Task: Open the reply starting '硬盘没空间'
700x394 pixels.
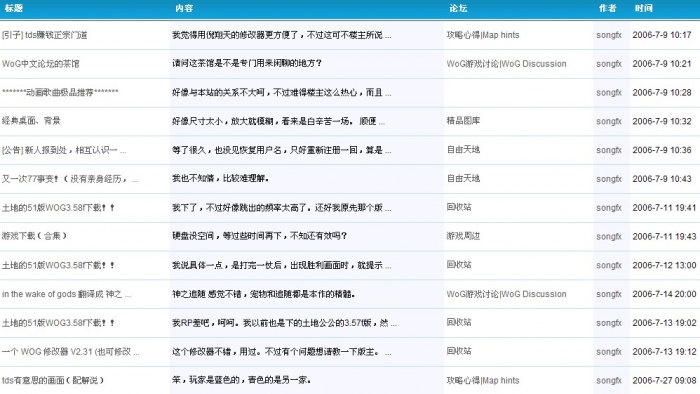Action: [x=259, y=236]
